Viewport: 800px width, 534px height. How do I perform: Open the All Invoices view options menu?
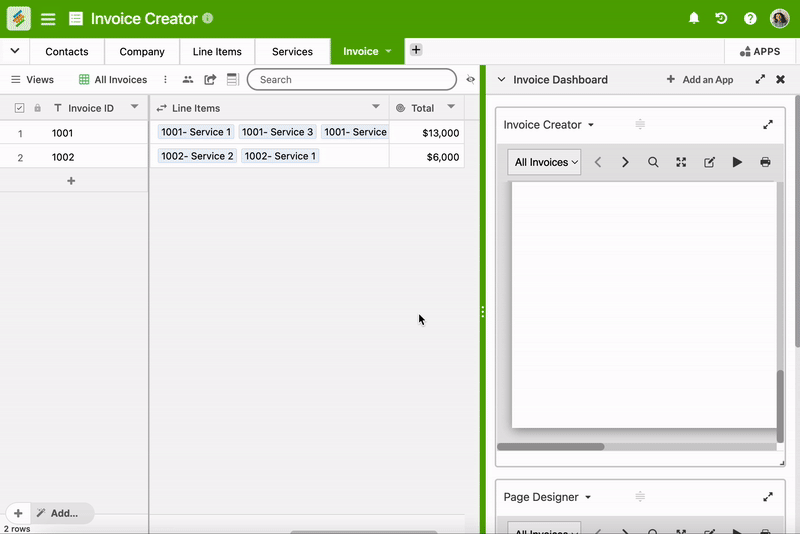(x=165, y=80)
